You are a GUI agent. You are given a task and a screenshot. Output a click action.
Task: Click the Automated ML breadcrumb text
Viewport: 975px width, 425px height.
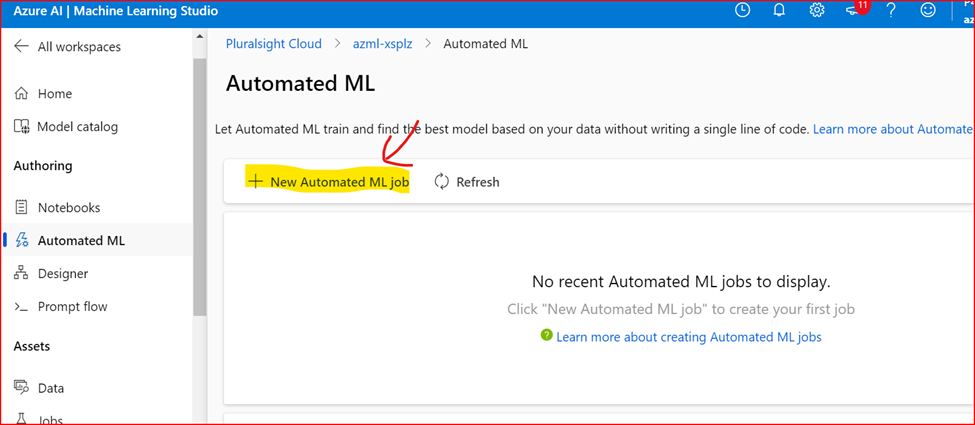point(486,44)
